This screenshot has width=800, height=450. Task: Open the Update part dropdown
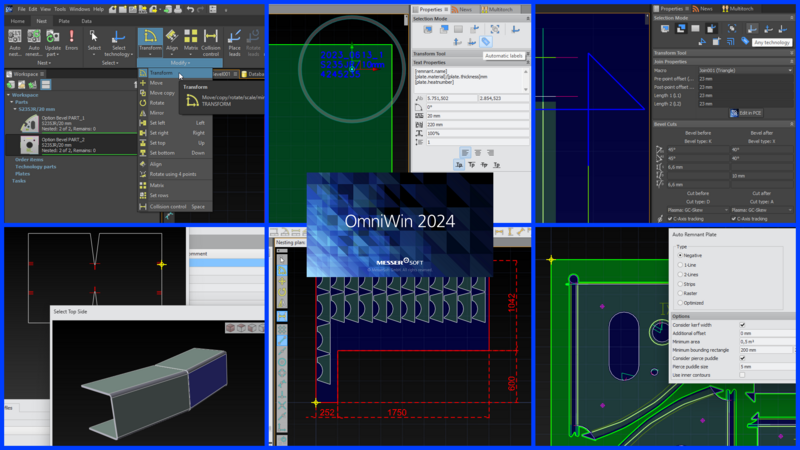pyautogui.click(x=53, y=51)
